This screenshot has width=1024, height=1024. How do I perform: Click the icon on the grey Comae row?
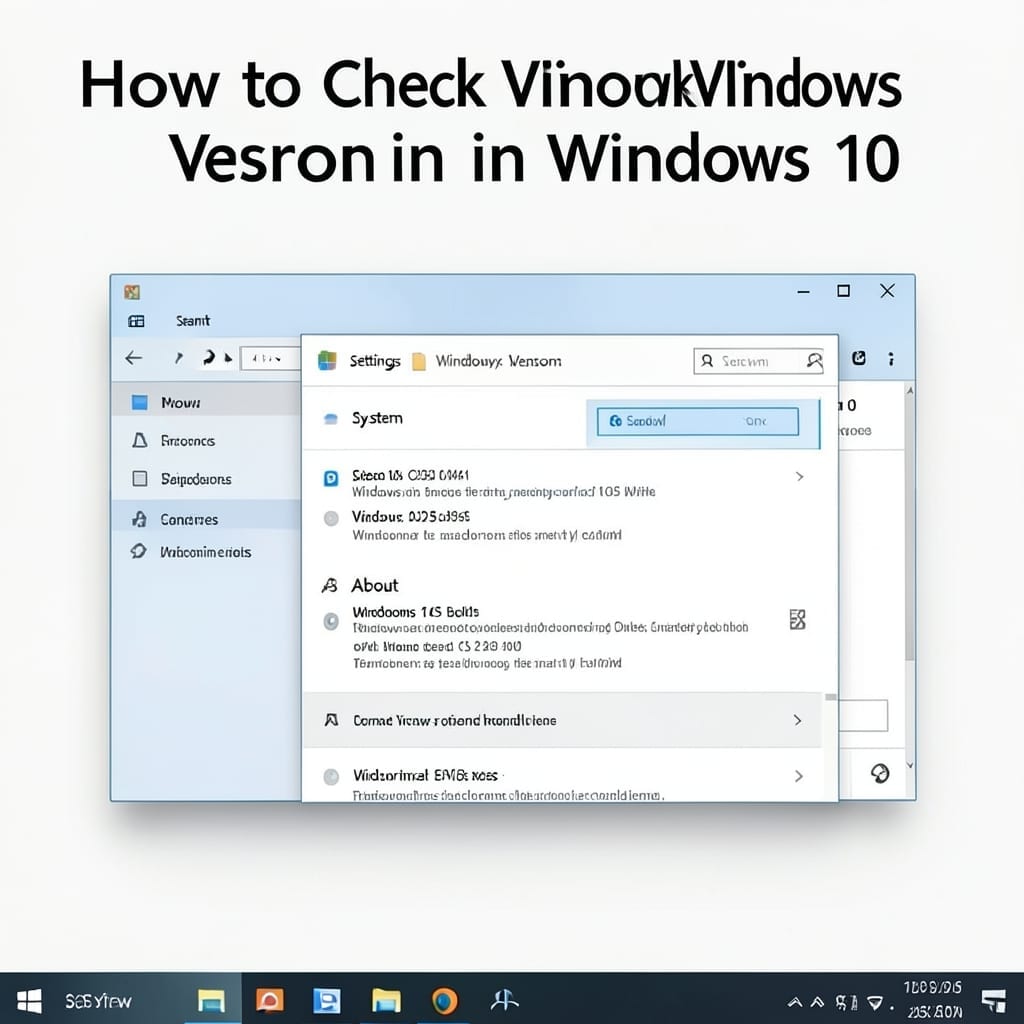(x=331, y=720)
